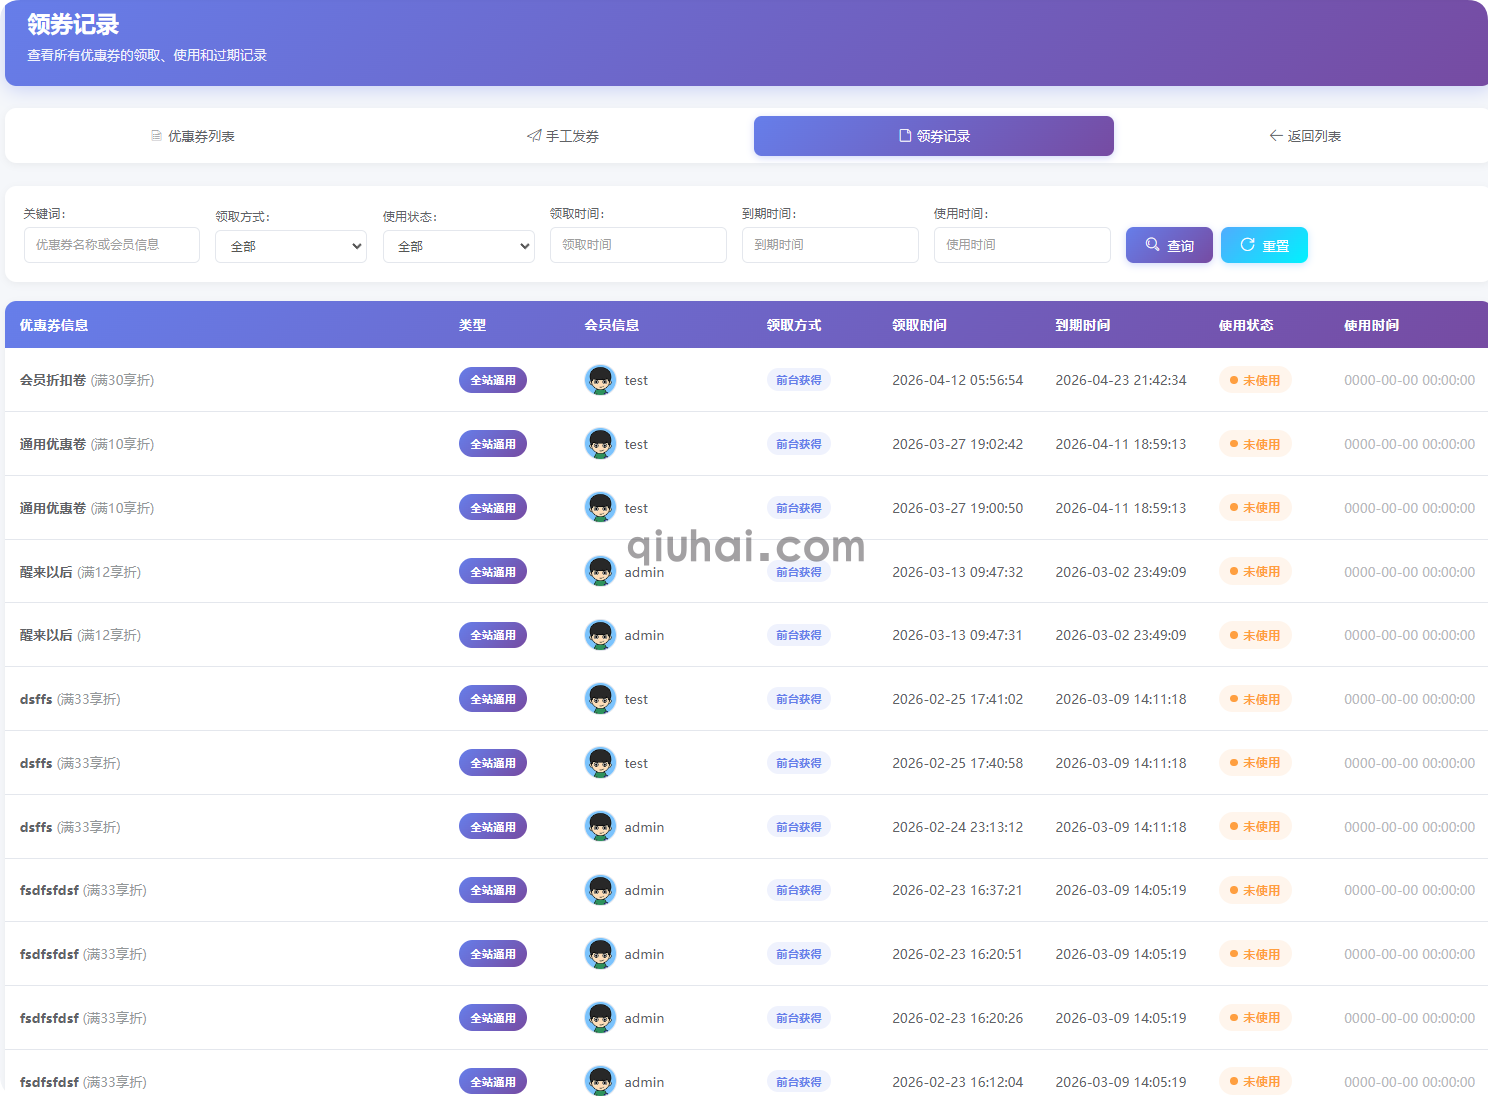This screenshot has height=1096, width=1488.
Task: Click the paper plane icon on 手工发券
Action: click(534, 136)
